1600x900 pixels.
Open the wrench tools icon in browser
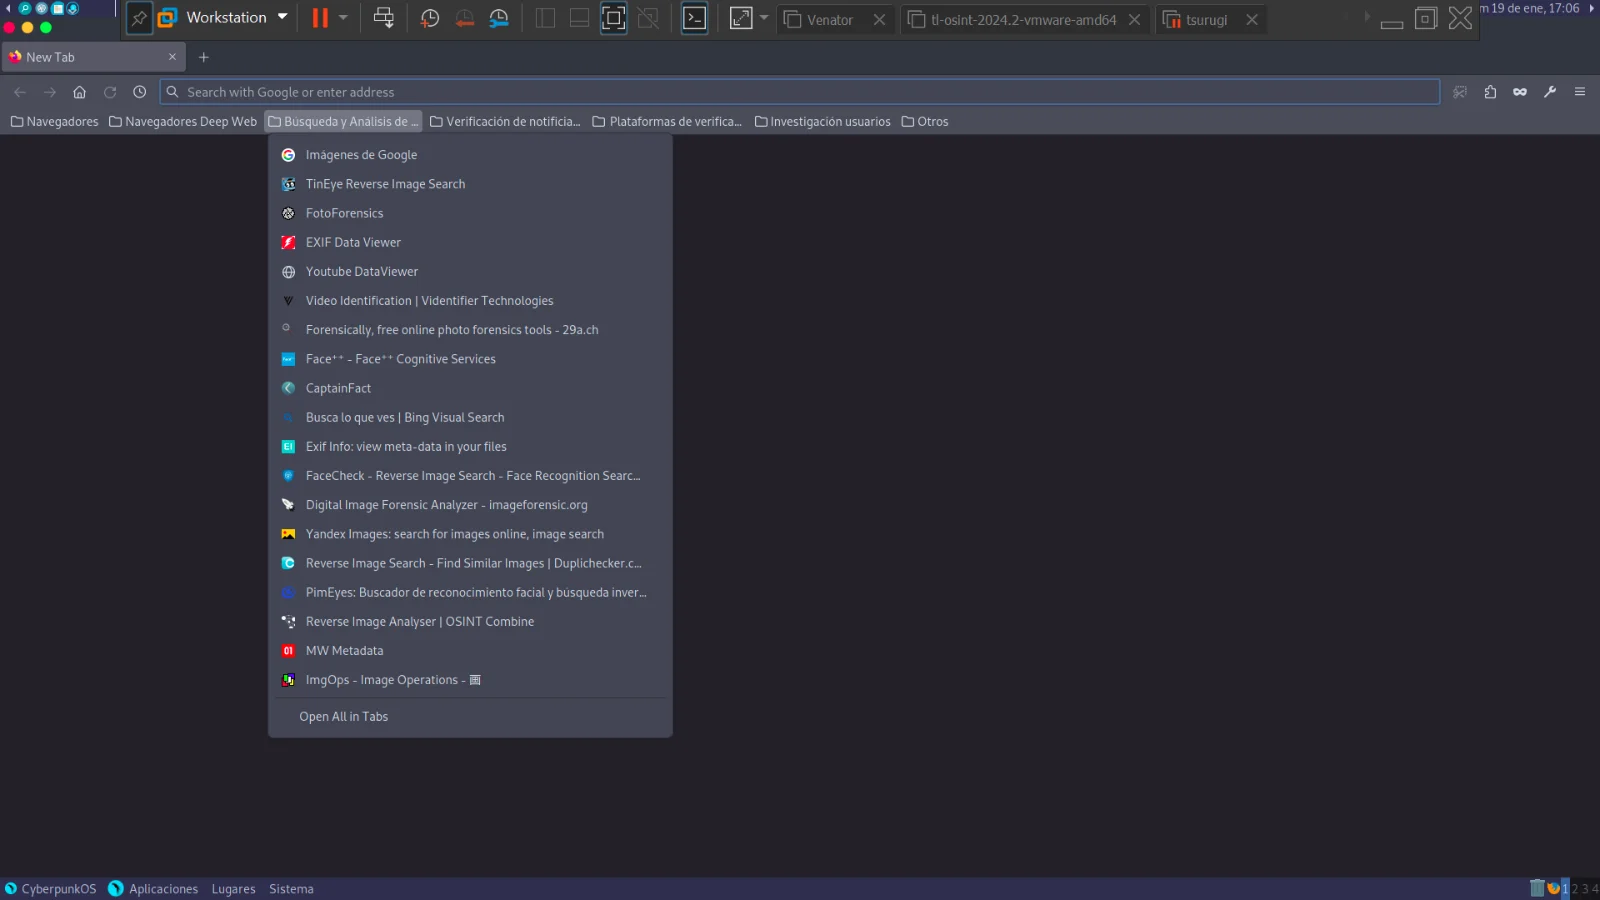[1550, 92]
